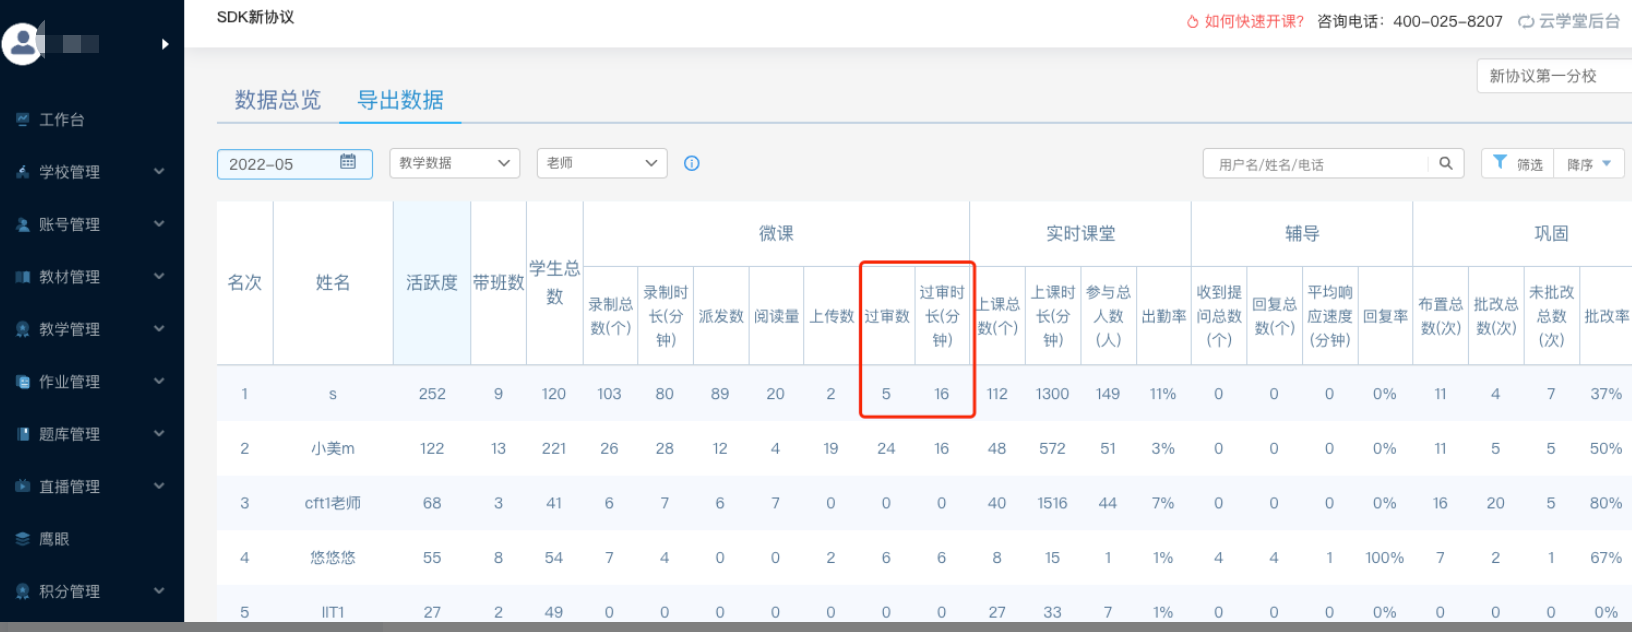Click the 1516 cell in cft1老师 row
1632x632 pixels.
[1052, 503]
